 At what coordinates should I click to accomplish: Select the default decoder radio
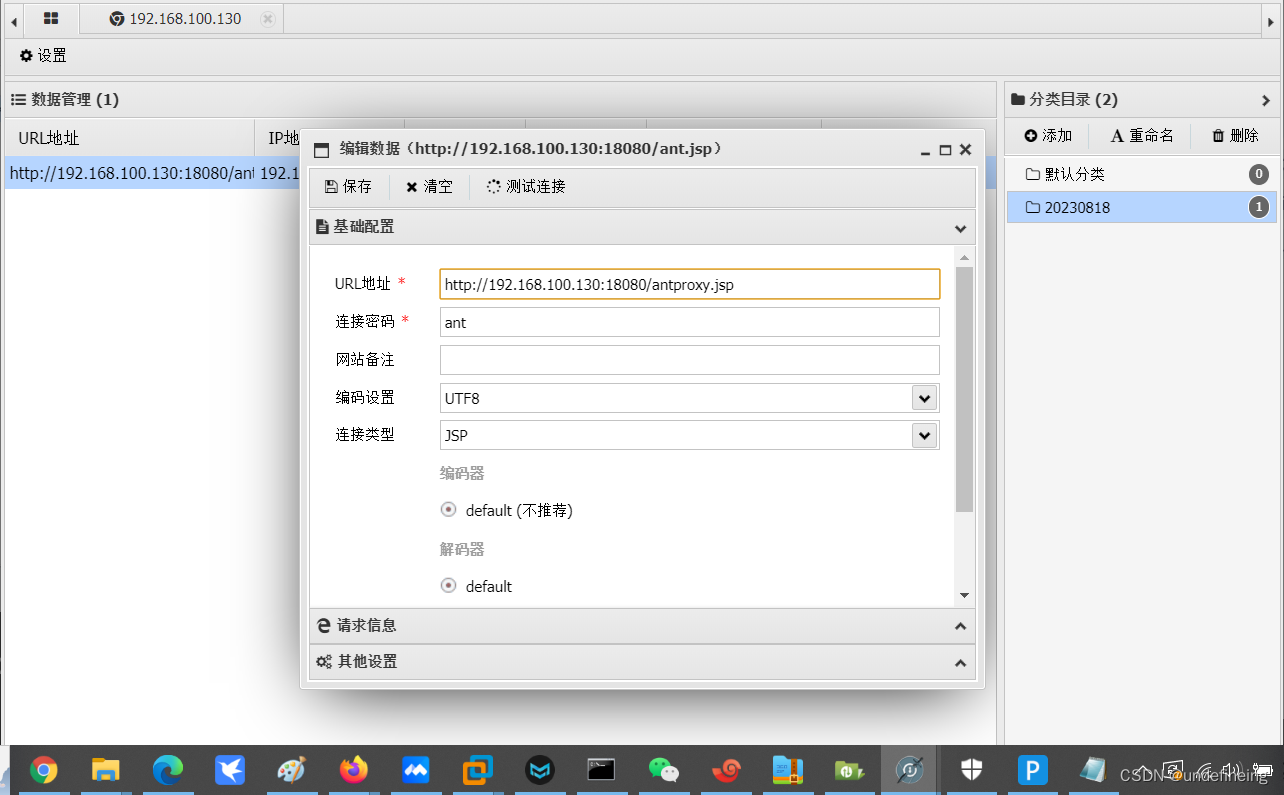[x=449, y=586]
